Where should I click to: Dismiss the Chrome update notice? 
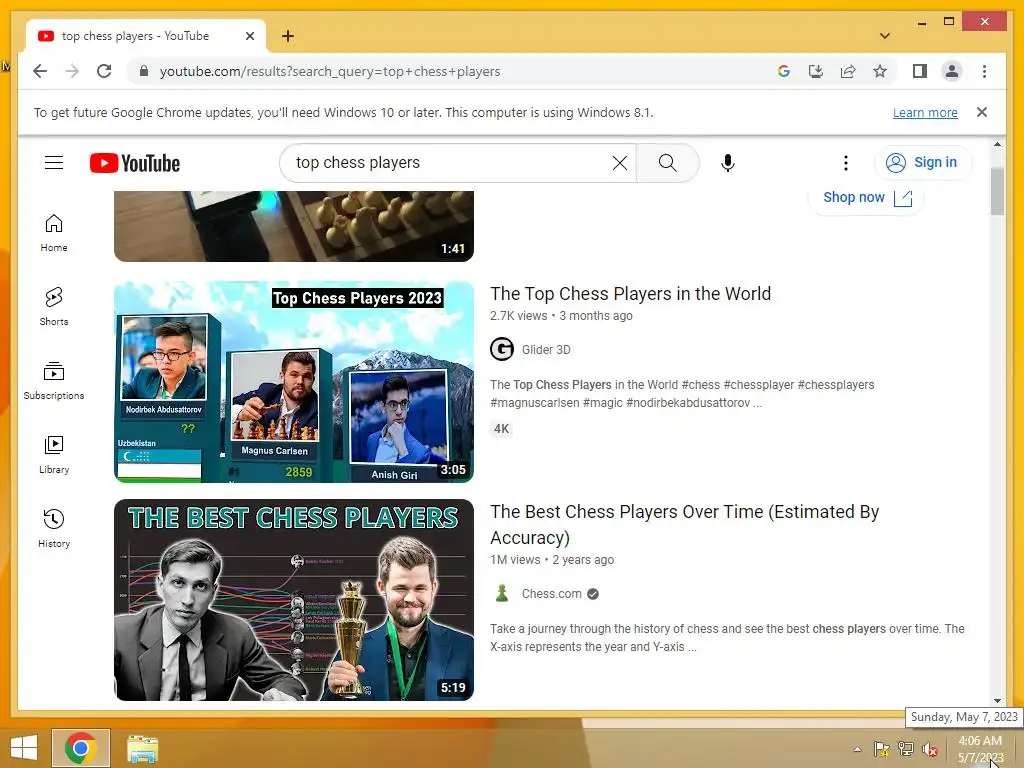[x=982, y=112]
